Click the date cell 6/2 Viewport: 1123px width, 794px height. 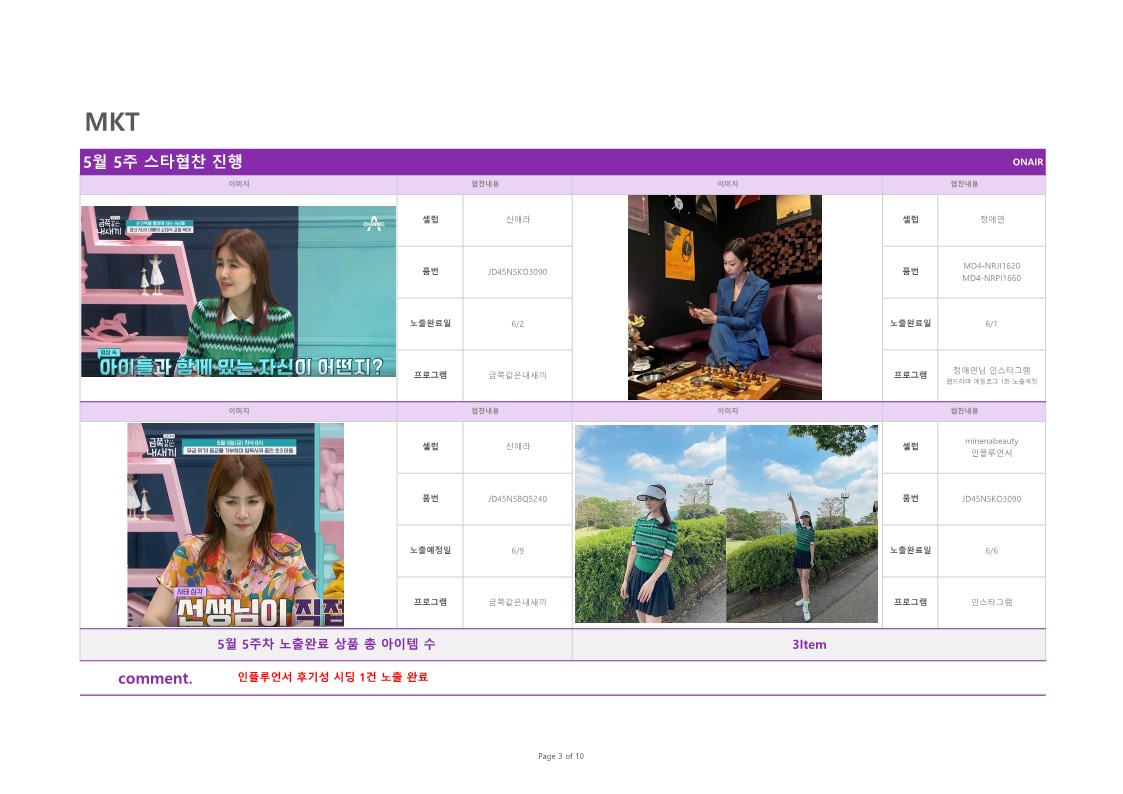click(518, 324)
